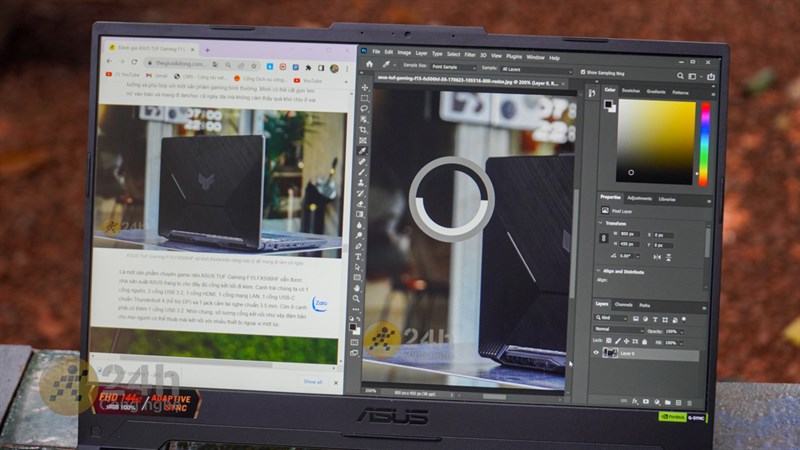This screenshot has width=800, height=450.
Task: Open the layer blend mode Normal dropdown
Action: [x=618, y=329]
